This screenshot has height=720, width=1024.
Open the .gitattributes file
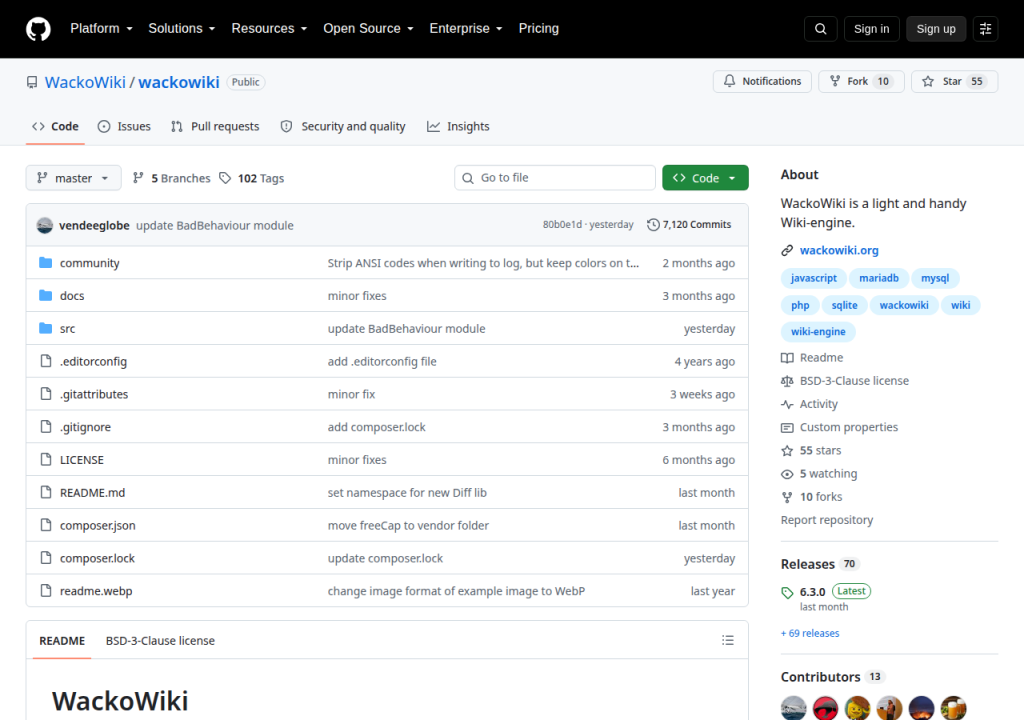[x=94, y=394]
